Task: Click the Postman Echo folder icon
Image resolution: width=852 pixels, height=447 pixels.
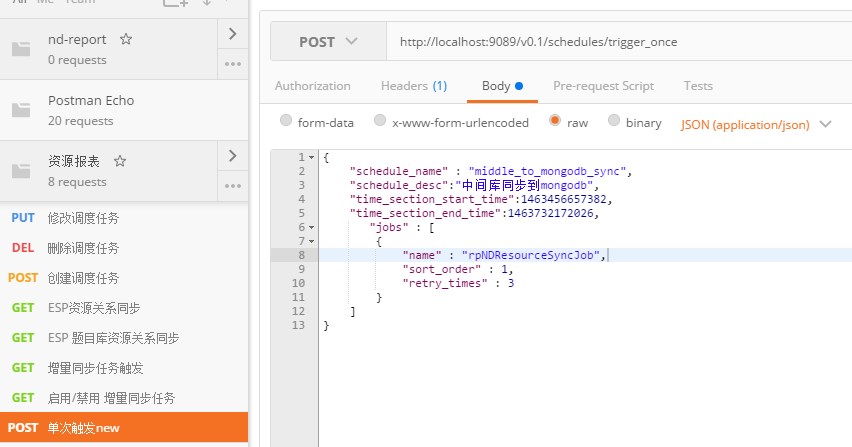Action: click(x=21, y=110)
